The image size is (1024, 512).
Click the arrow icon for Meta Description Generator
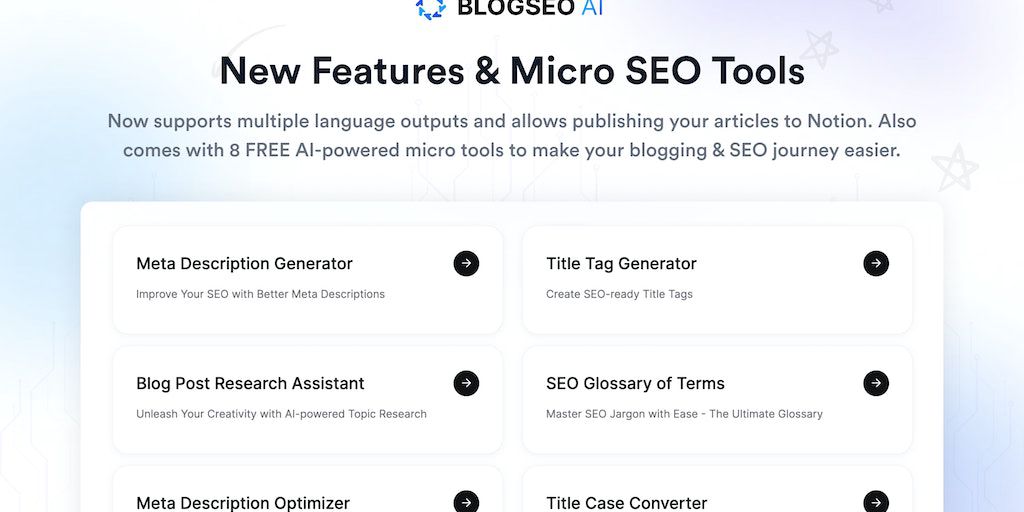[x=466, y=263]
